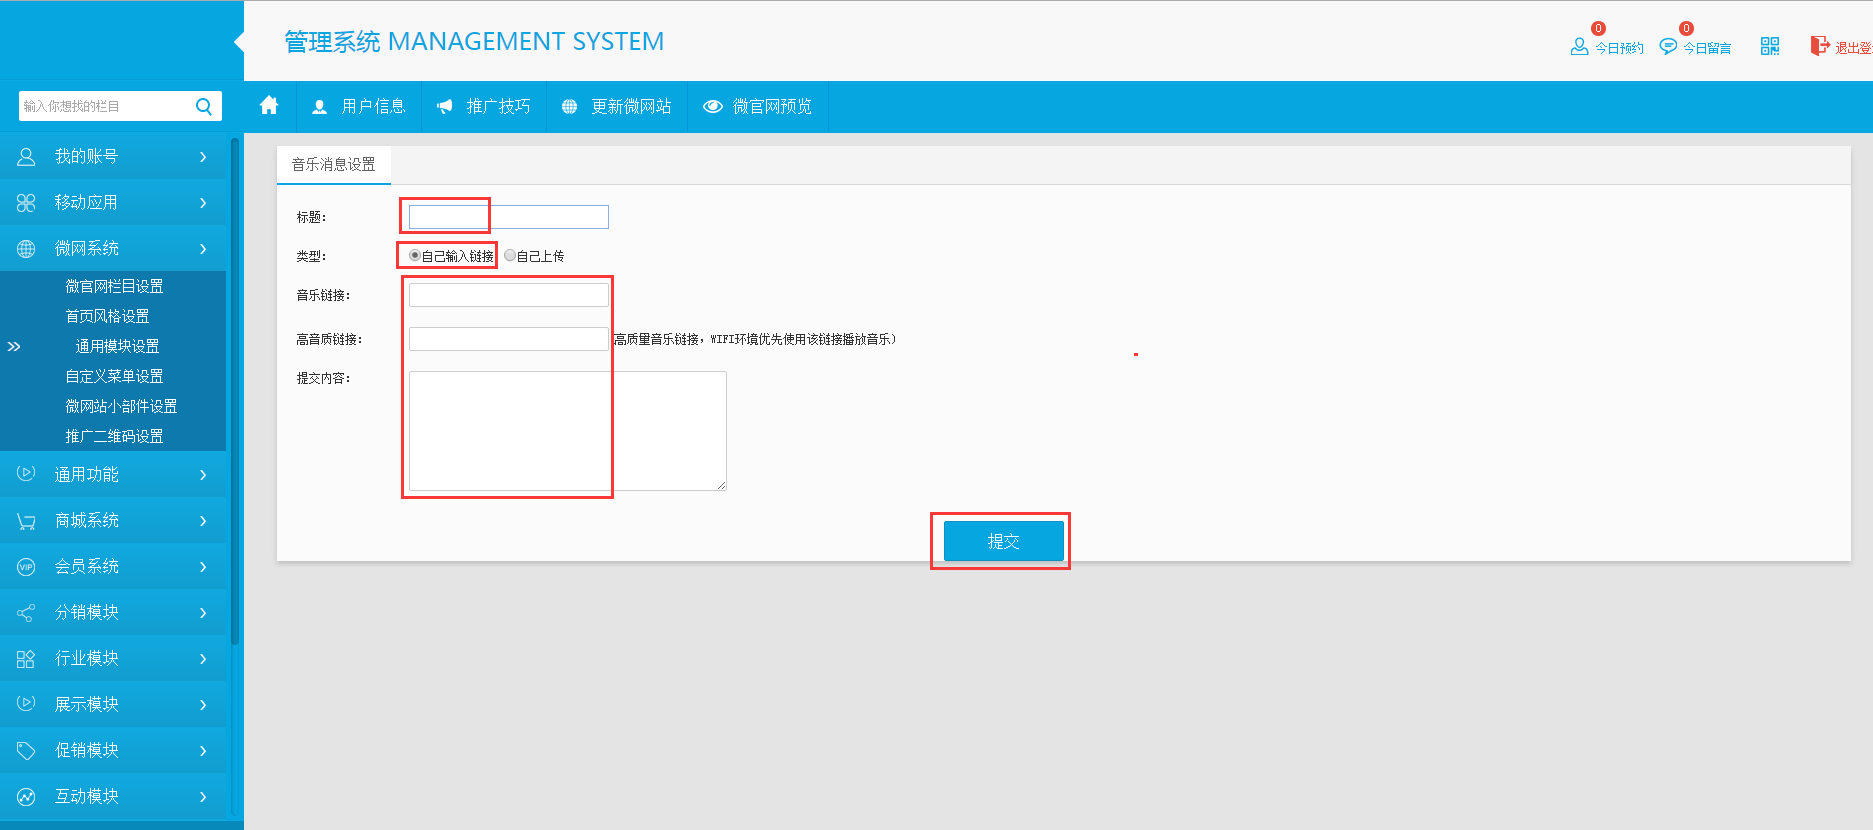This screenshot has height=830, width=1873.
Task: Click the home icon in navigation bar
Action: tap(269, 106)
